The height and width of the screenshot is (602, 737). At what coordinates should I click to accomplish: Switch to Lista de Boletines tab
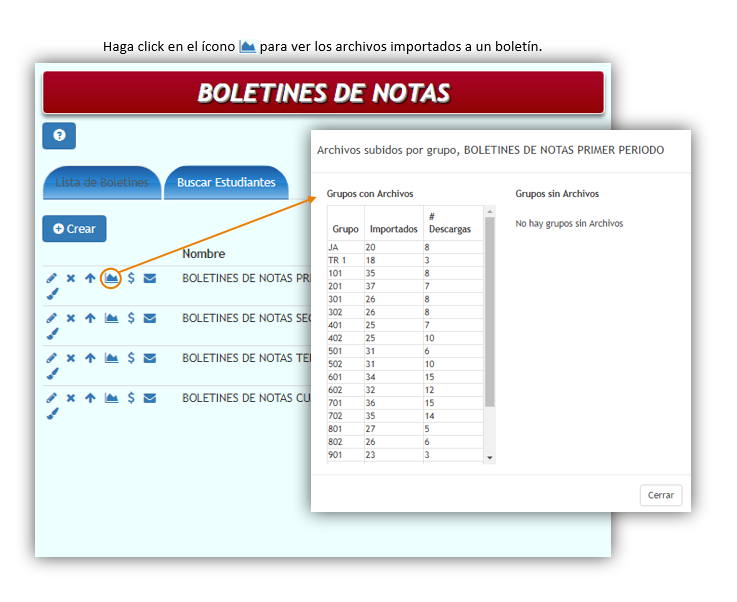coord(102,182)
